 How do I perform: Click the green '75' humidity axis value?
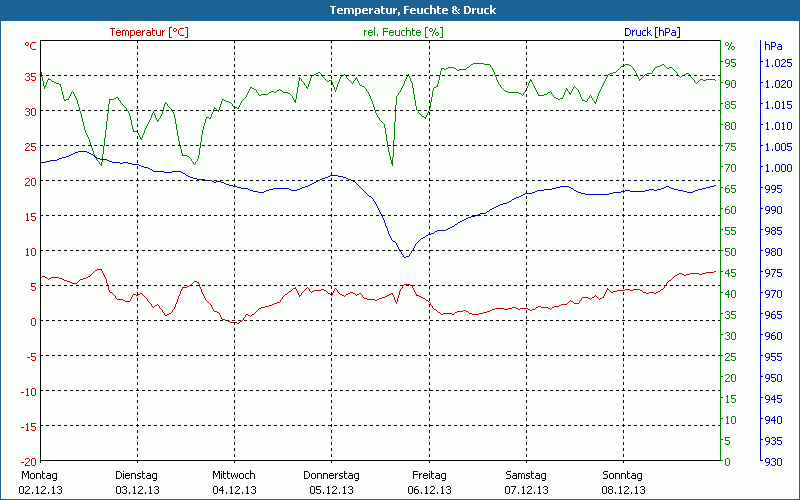(x=731, y=147)
